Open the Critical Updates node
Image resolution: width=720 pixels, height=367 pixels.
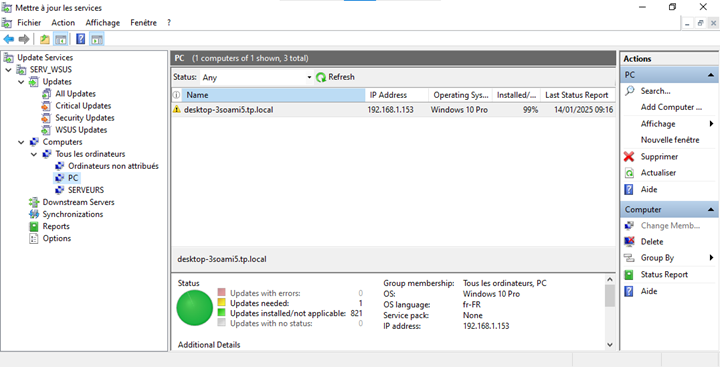point(83,106)
